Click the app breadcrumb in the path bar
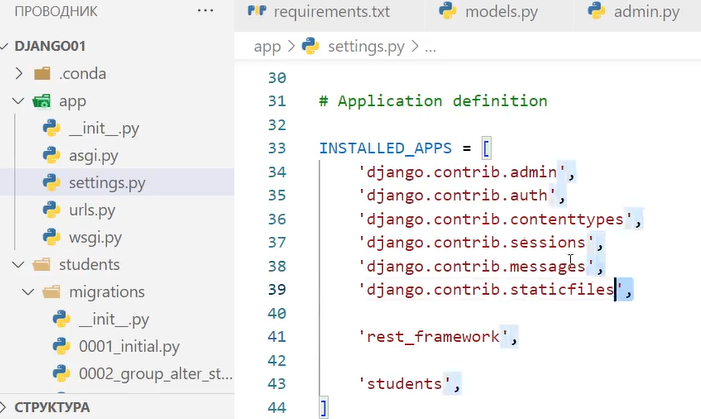 click(x=267, y=46)
